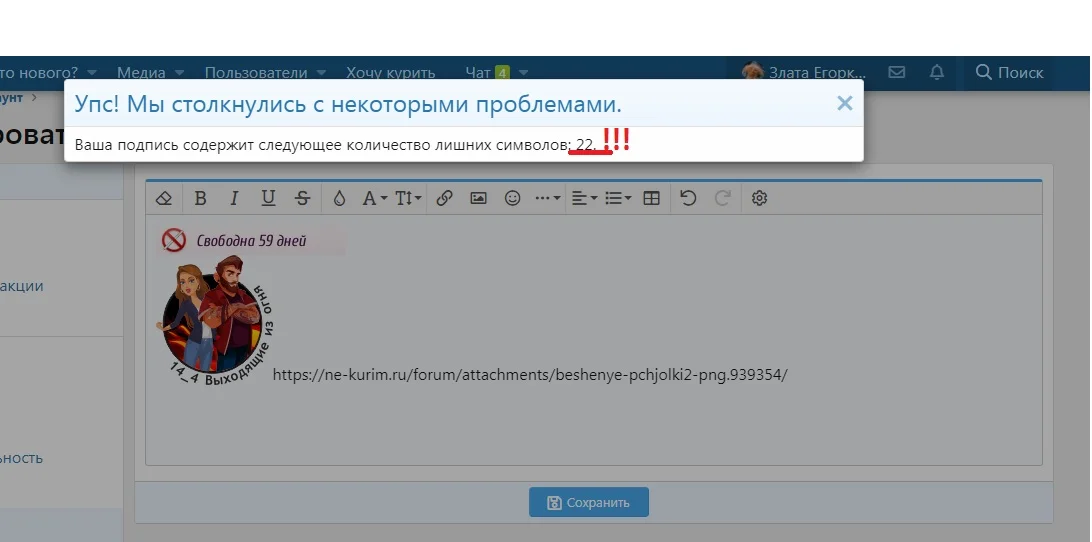This screenshot has height=542, width=1092.
Task: Click the signature editor text area
Action: pyautogui.click(x=593, y=340)
